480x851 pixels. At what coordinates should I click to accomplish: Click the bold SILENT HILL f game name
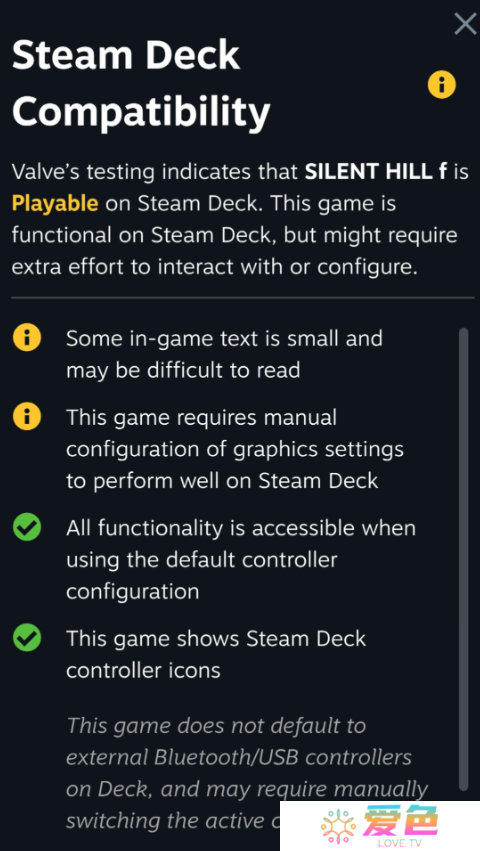(376, 172)
